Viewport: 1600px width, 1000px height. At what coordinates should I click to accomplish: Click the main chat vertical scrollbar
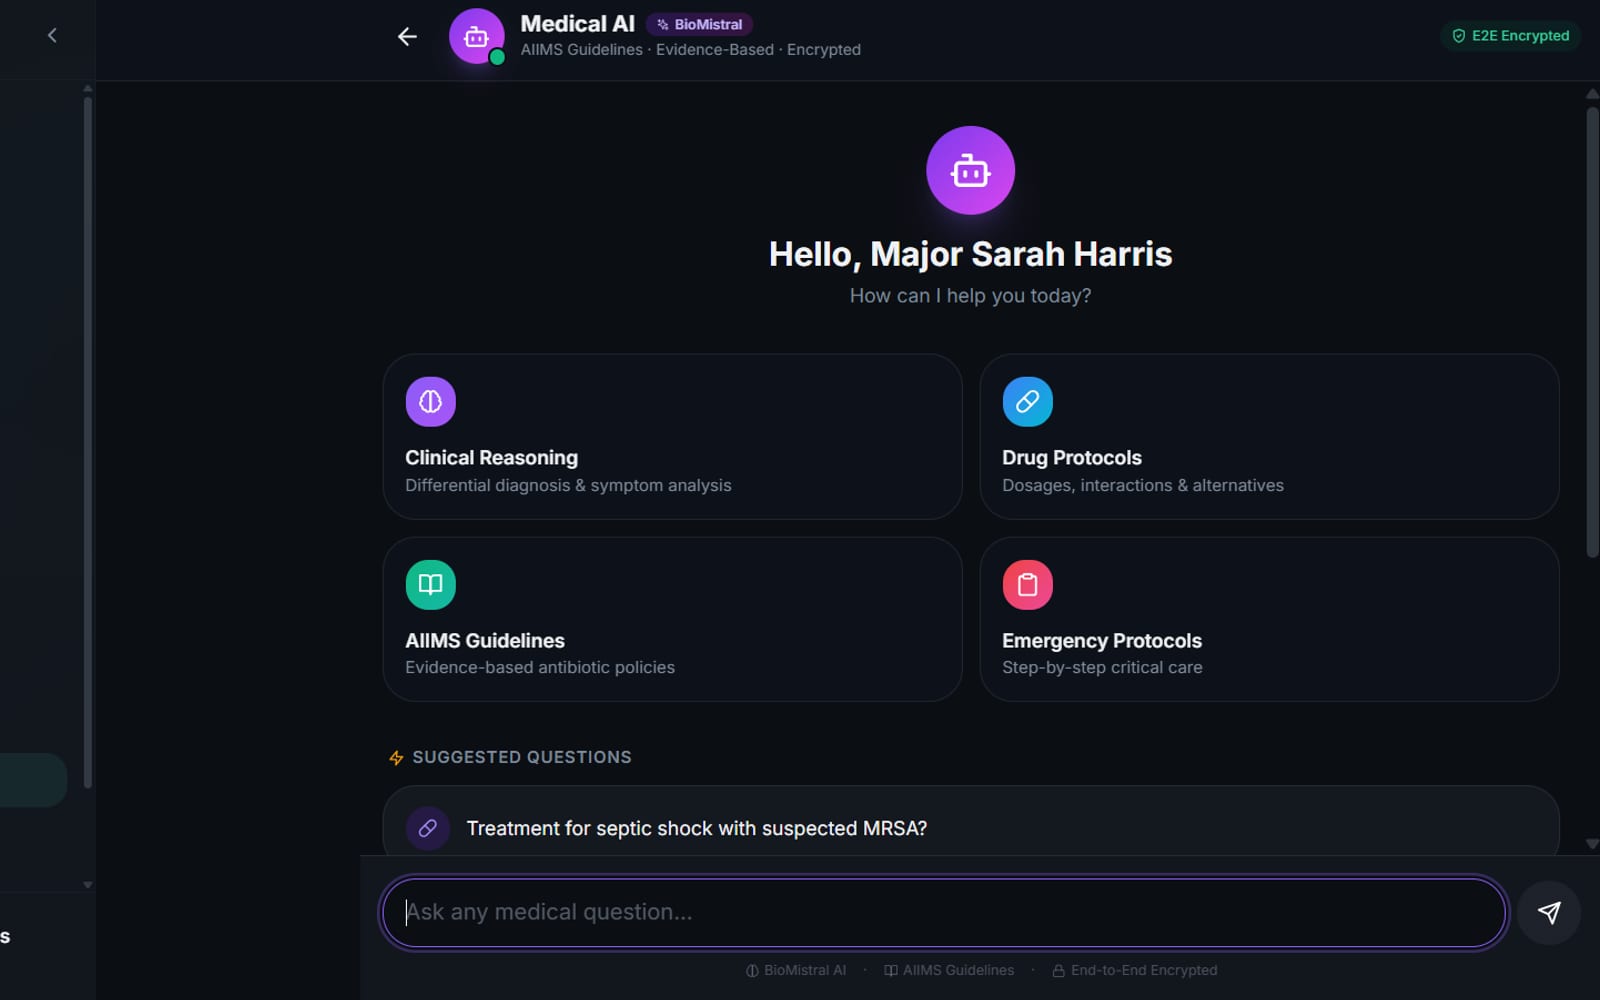point(1592,332)
